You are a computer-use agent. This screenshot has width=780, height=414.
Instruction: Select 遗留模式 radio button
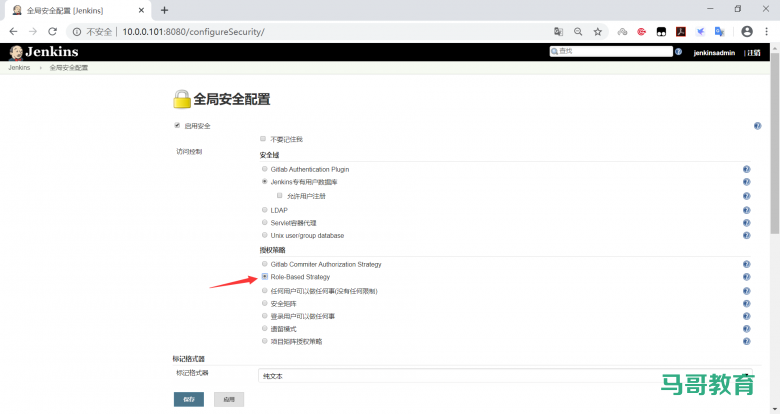pos(265,328)
